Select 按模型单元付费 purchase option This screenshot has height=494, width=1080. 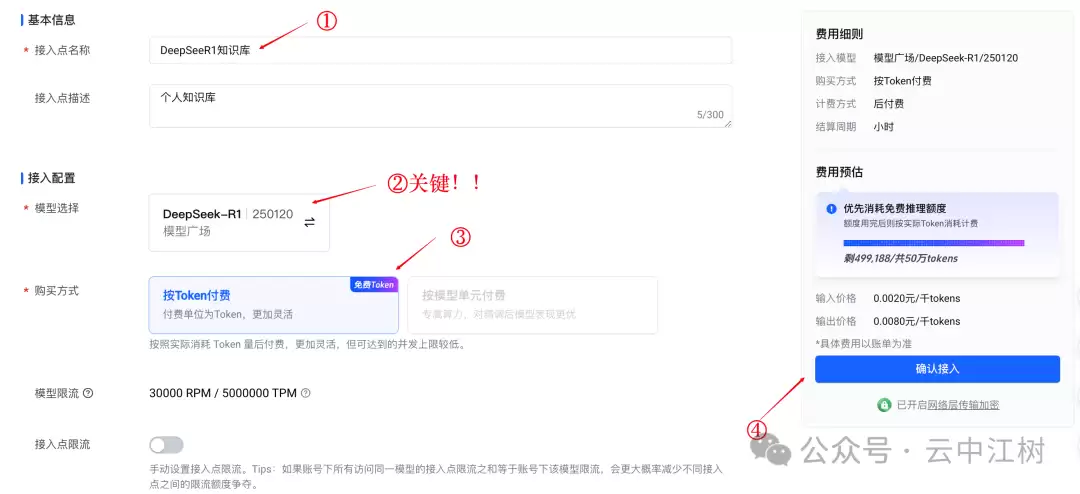[x=532, y=305]
